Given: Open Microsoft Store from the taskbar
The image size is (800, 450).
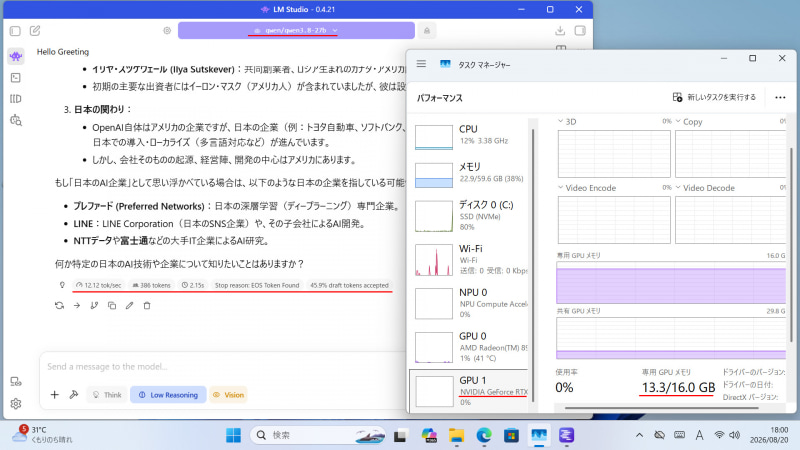Looking at the screenshot, I should [x=511, y=435].
